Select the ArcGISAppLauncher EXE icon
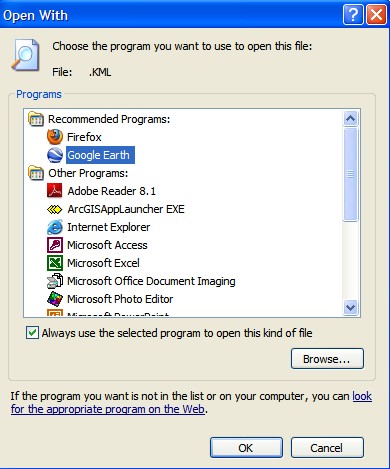 coord(55,209)
